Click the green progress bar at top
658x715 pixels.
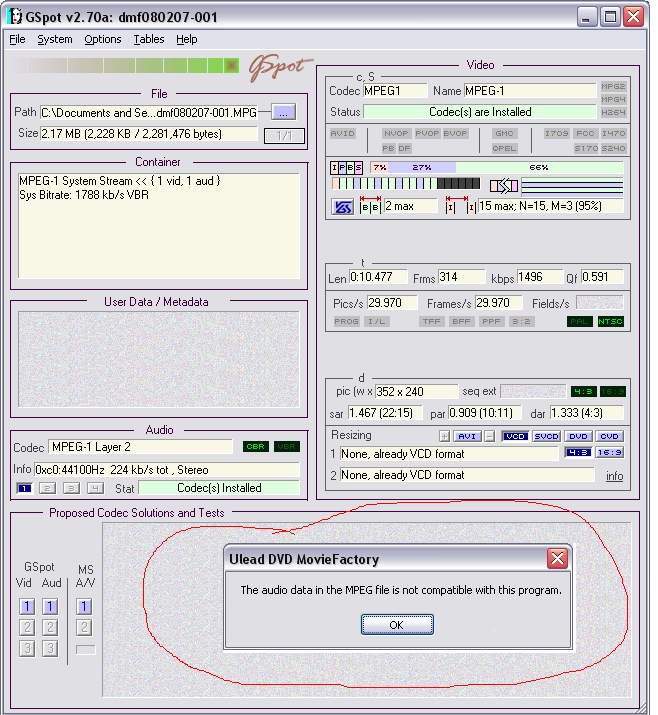click(x=126, y=66)
